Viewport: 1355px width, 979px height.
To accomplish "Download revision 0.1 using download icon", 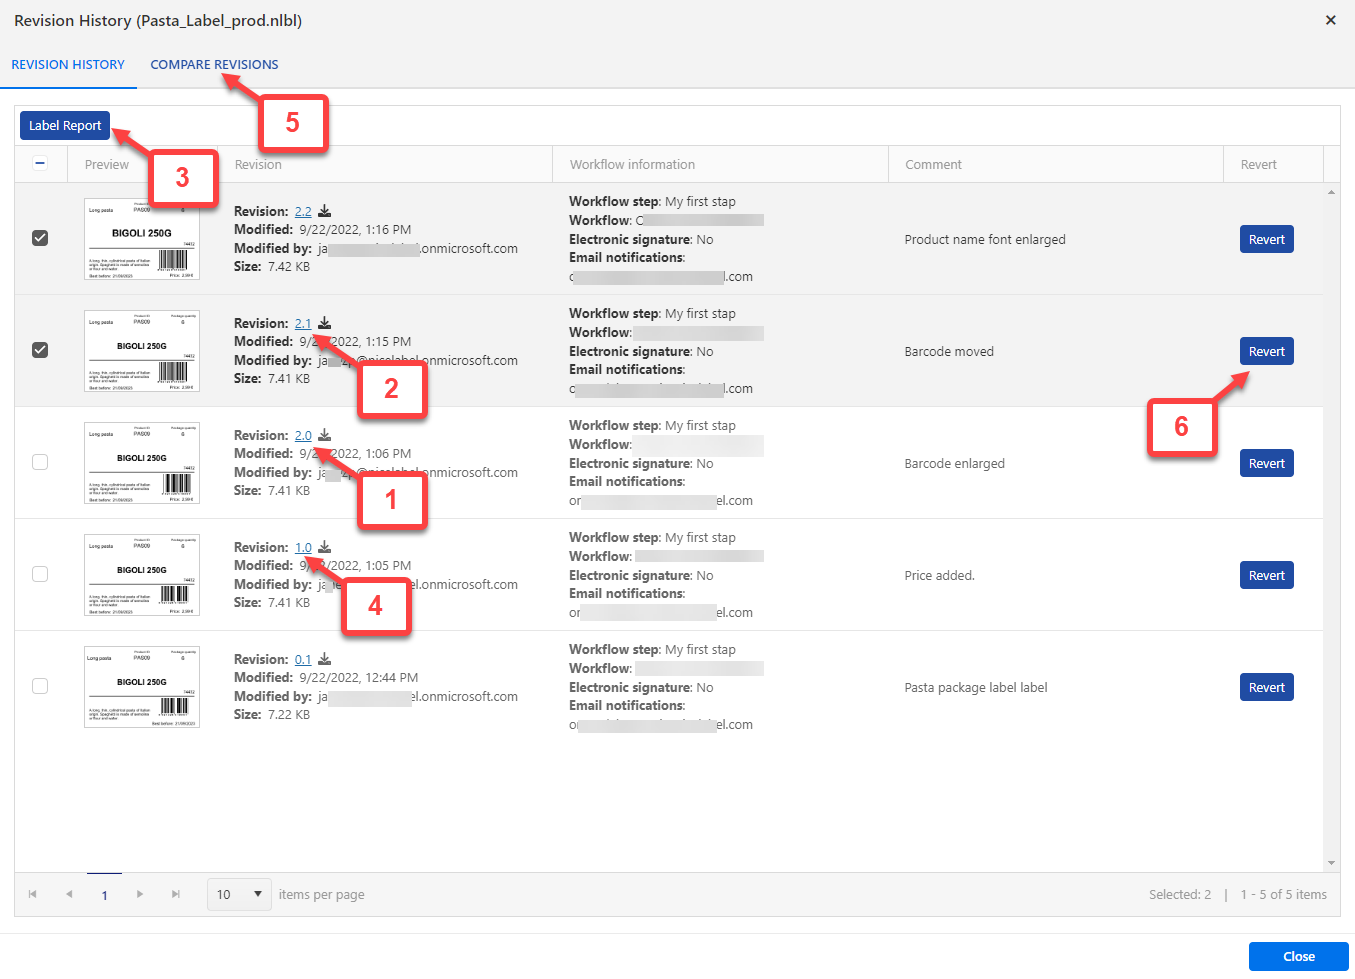I will (325, 659).
